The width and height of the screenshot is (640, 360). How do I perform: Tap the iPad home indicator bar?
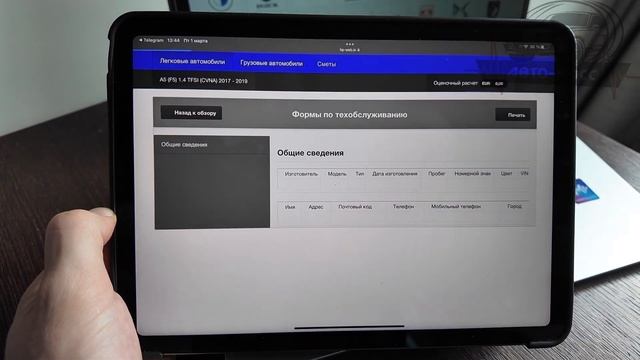pos(349,327)
